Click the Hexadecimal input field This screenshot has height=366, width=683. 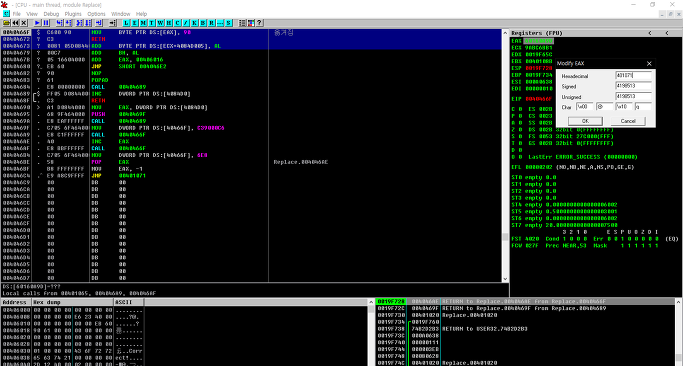633,75
